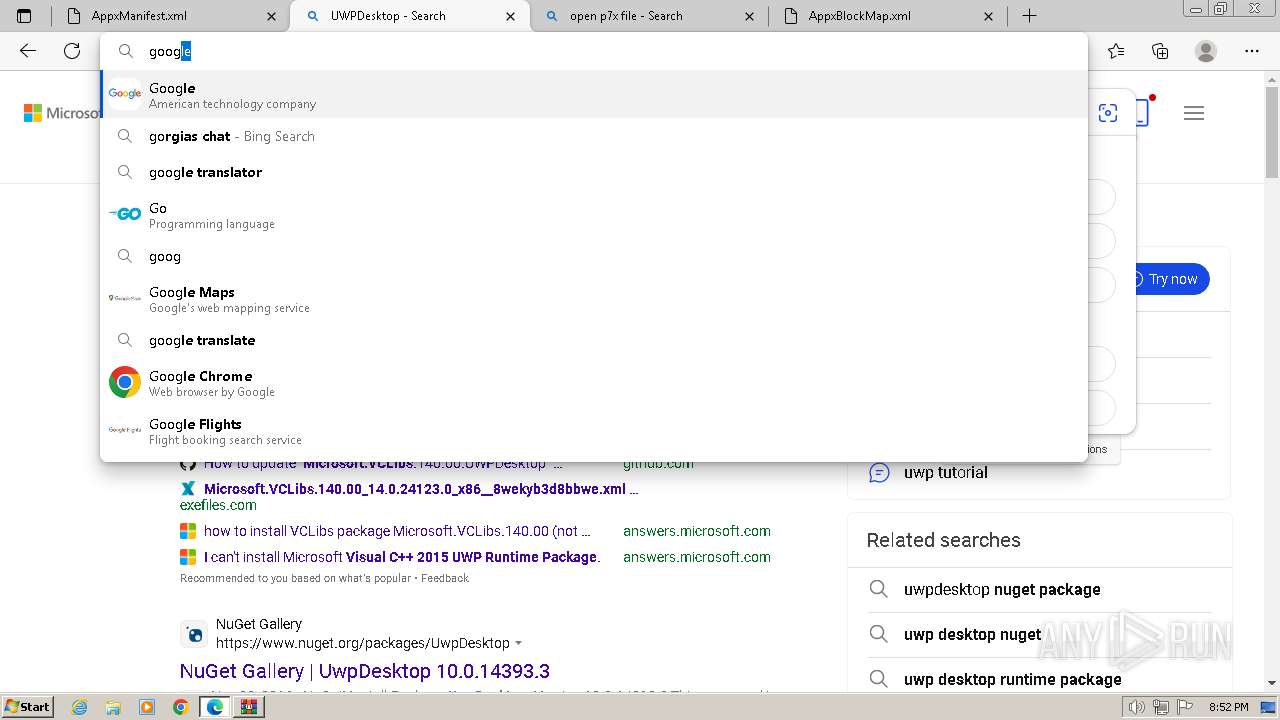Click the visual search camera icon

tap(1108, 113)
